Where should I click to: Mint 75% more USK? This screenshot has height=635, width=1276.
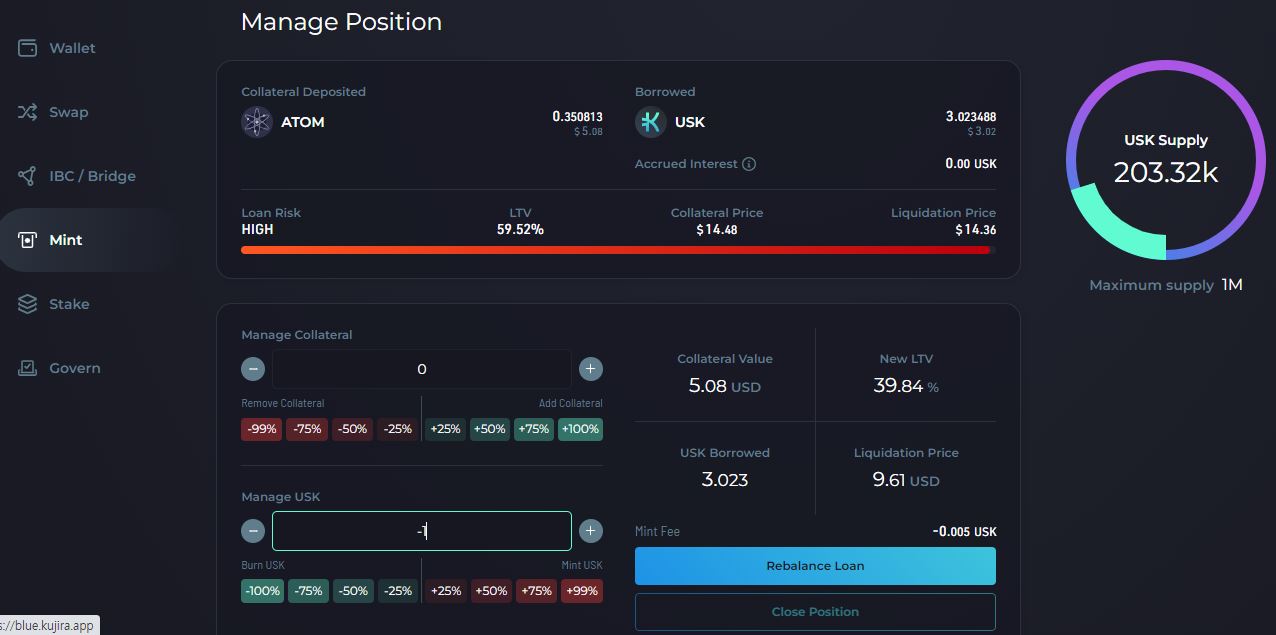pos(536,591)
